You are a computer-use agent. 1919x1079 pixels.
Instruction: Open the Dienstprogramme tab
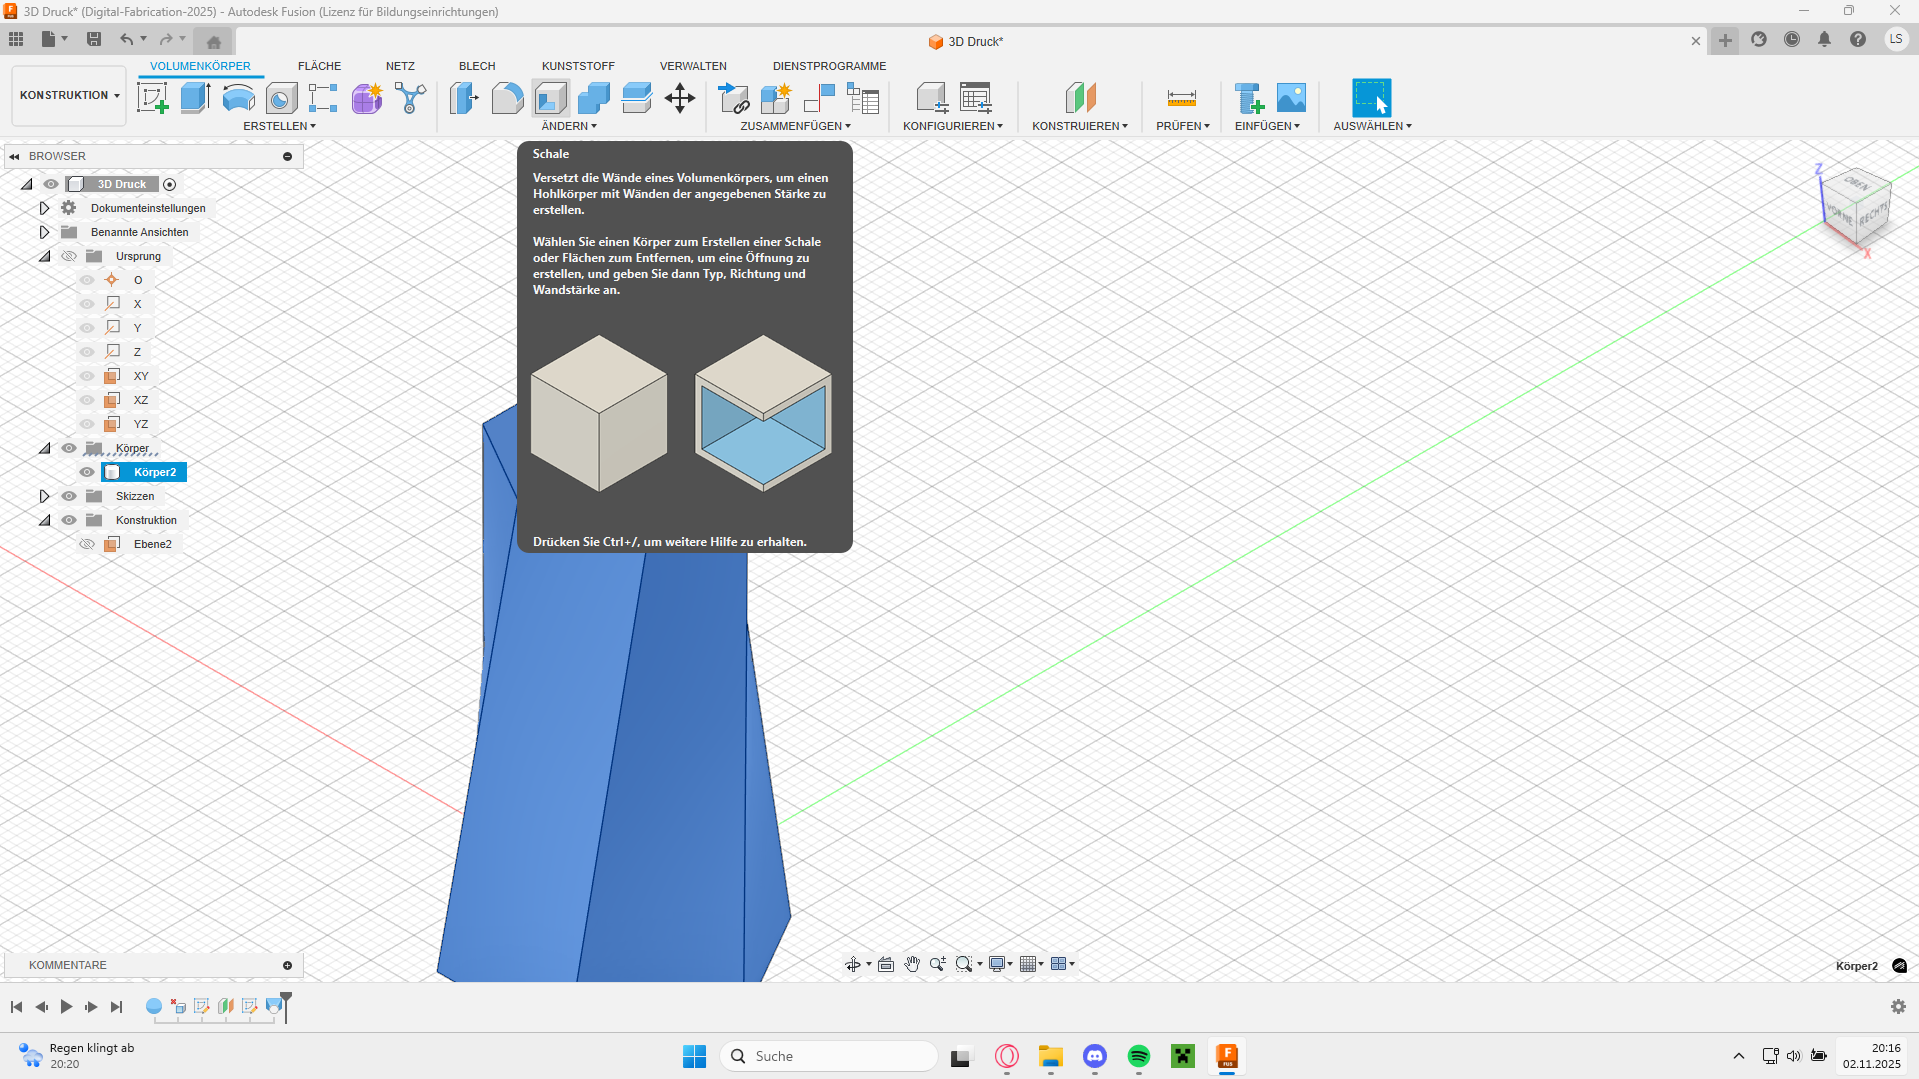829,66
